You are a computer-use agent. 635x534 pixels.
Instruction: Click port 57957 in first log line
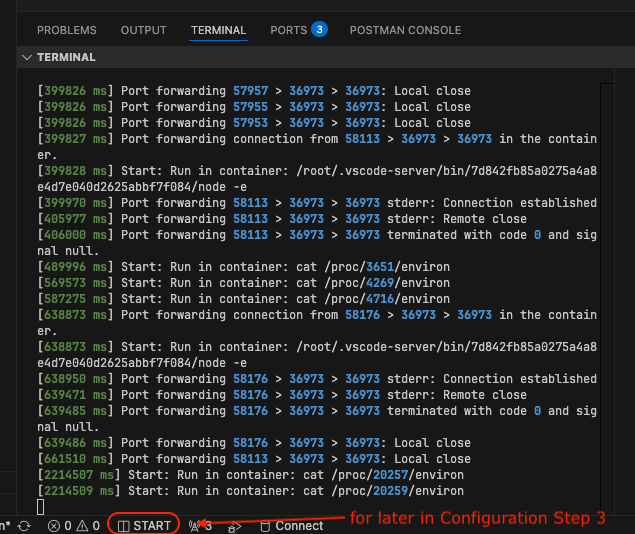click(x=250, y=91)
